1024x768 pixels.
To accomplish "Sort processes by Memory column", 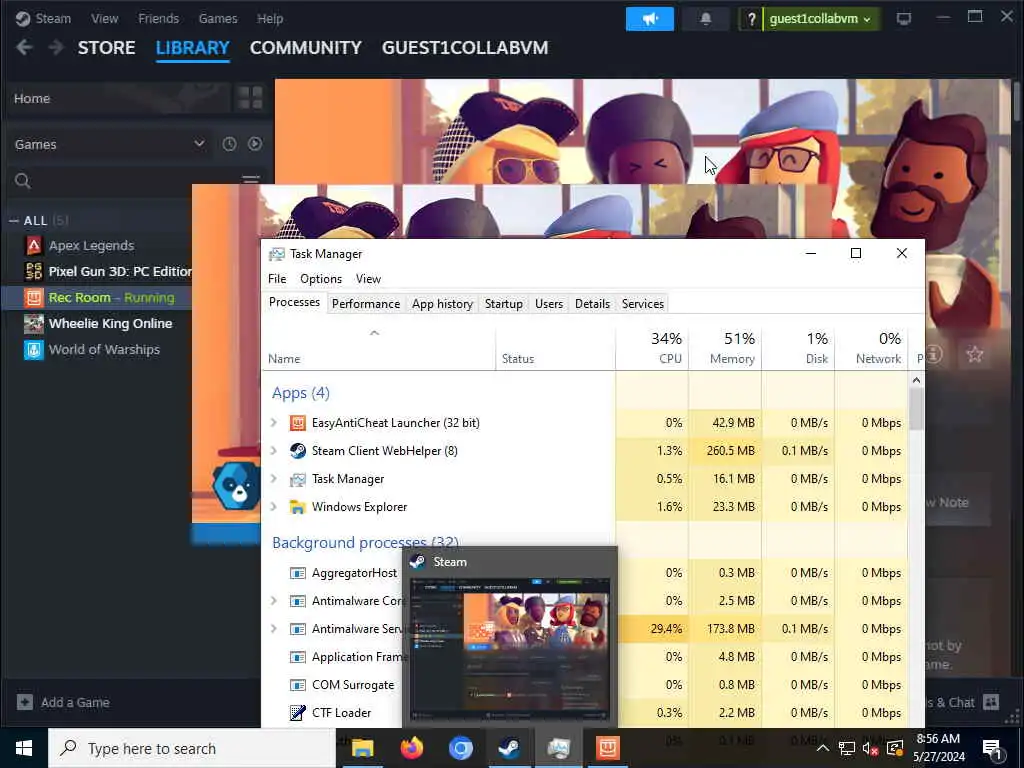I will tap(726, 348).
